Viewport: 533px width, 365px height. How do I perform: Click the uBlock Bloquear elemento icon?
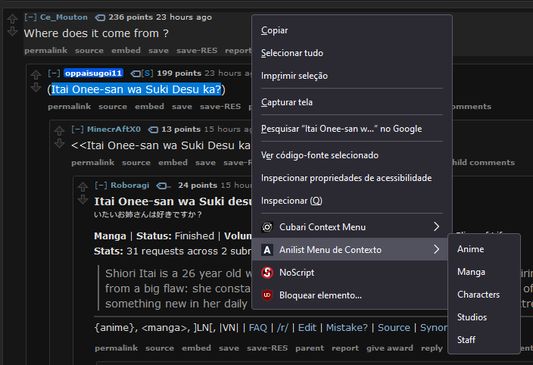267,295
